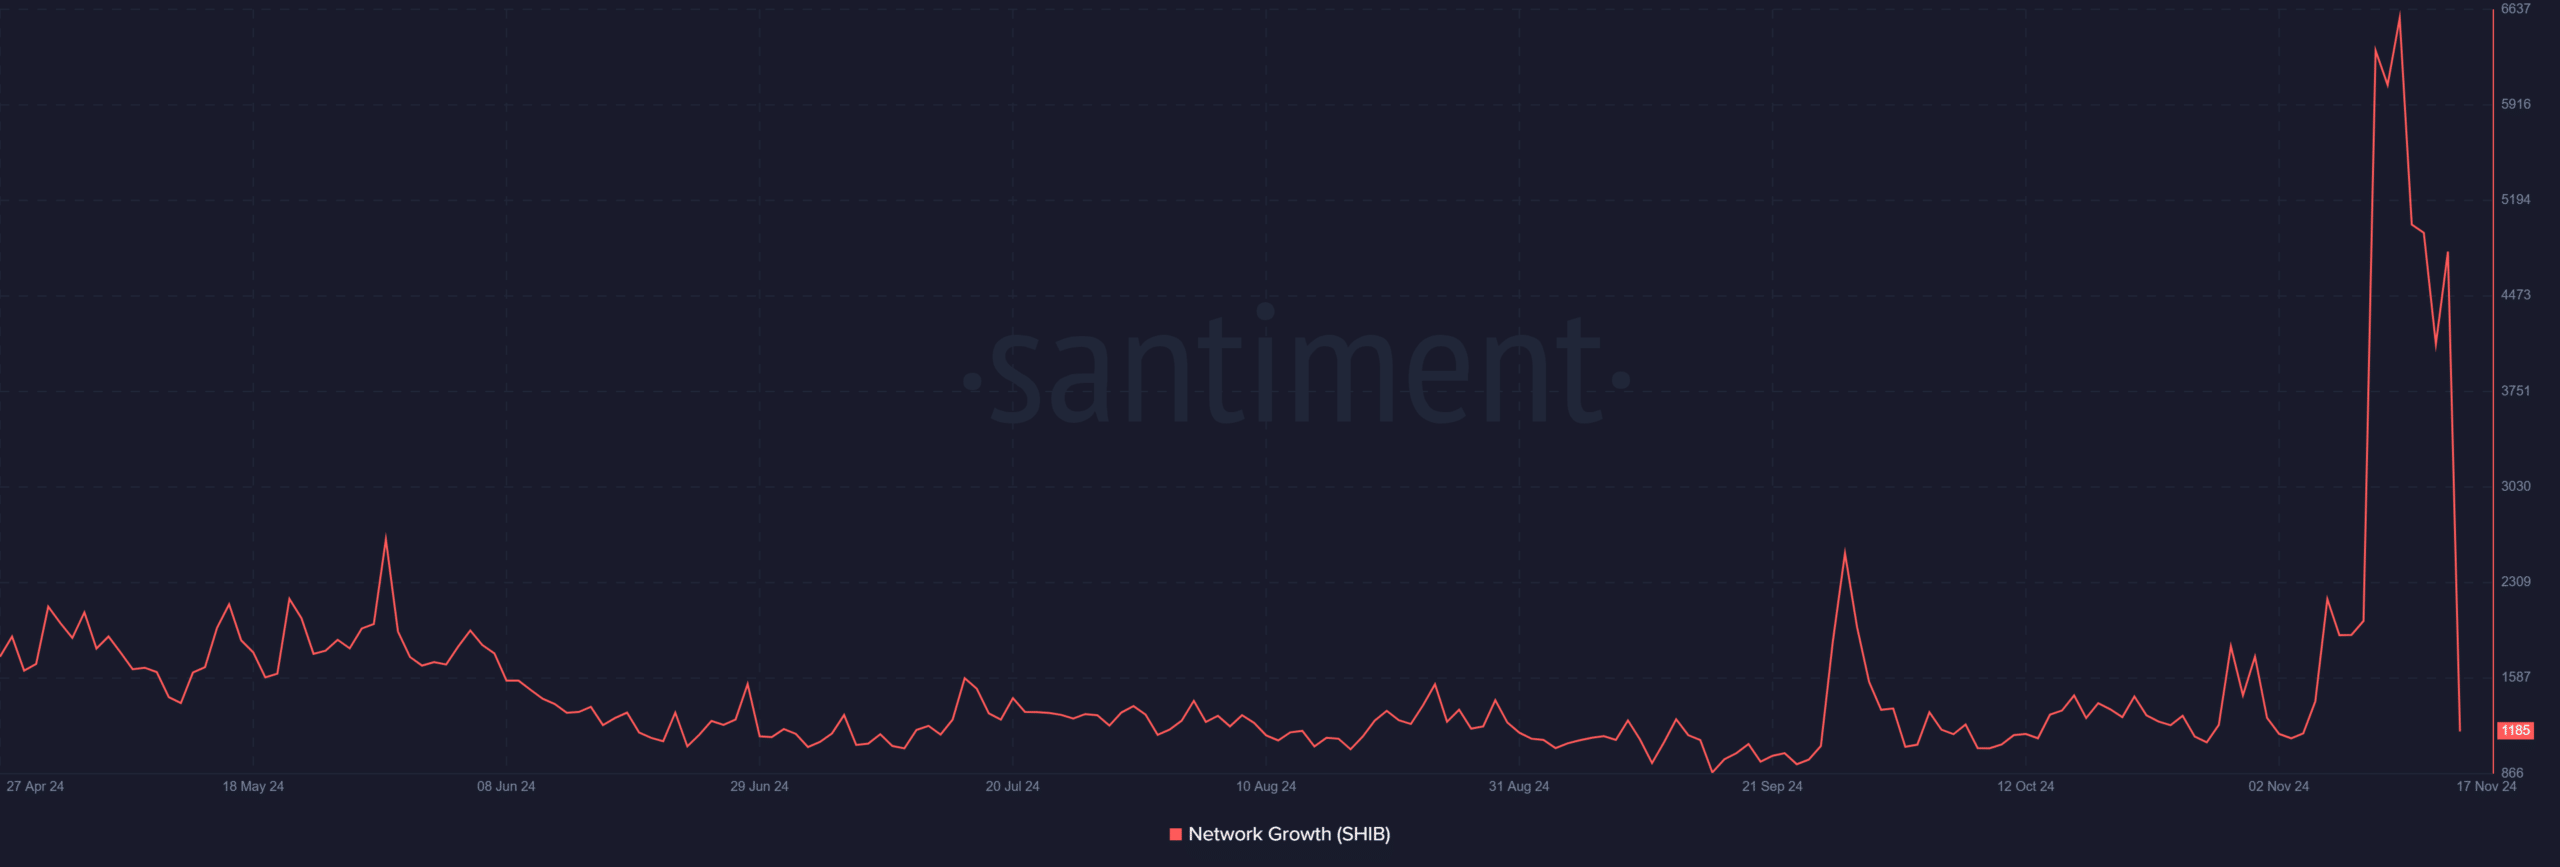Select the 08 Jun 24 date label
The image size is (2560, 867).
tap(506, 786)
